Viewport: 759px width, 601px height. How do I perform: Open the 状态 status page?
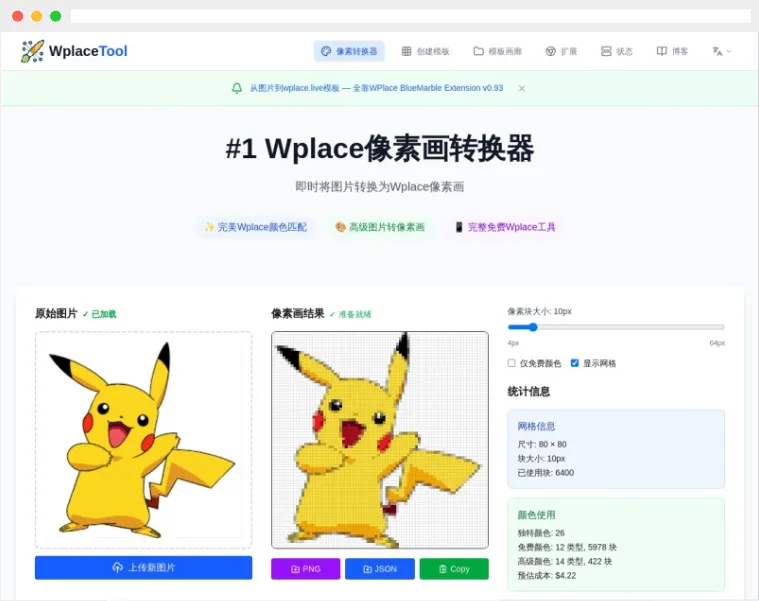point(616,51)
